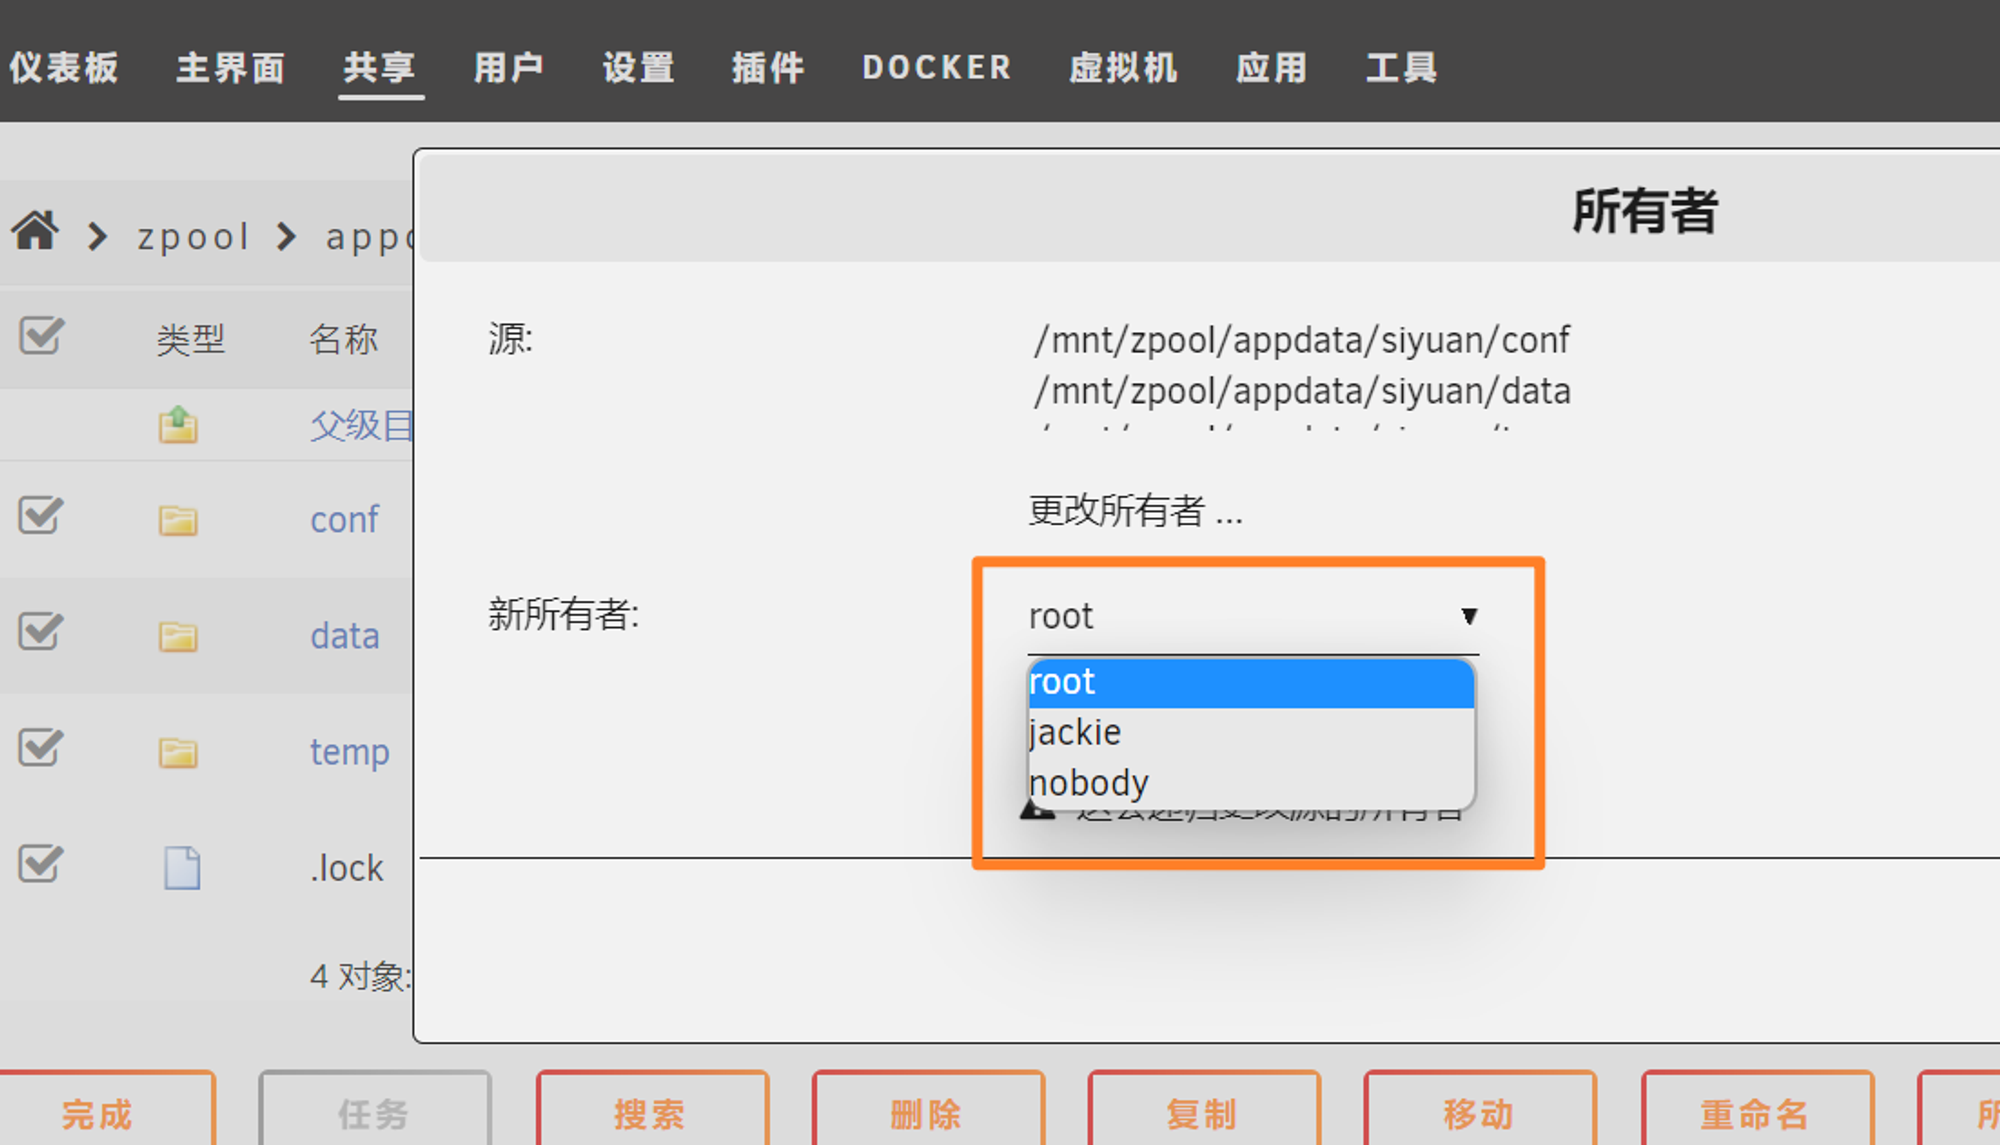
Task: Switch to the 主界面 tab
Action: coord(231,67)
